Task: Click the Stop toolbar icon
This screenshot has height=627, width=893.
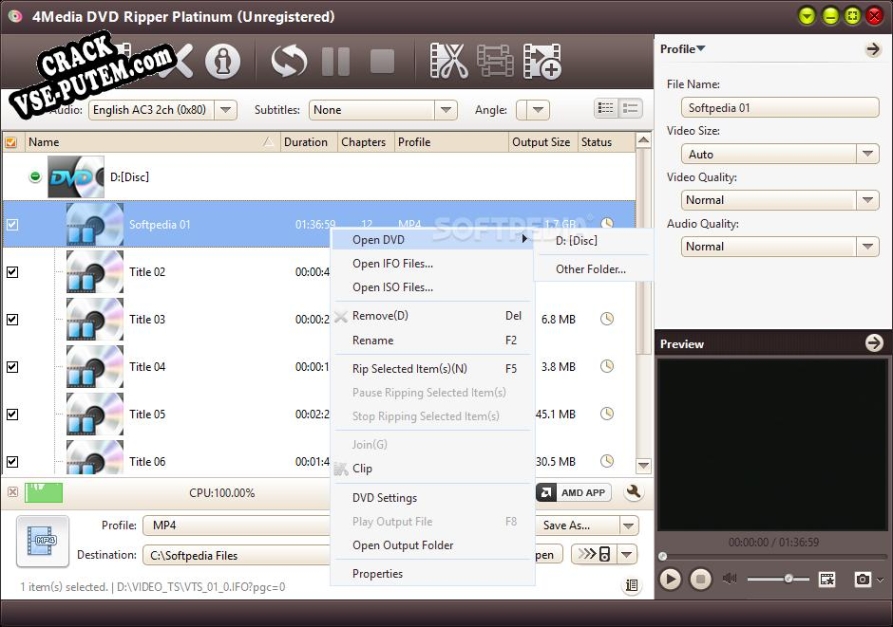Action: point(382,61)
